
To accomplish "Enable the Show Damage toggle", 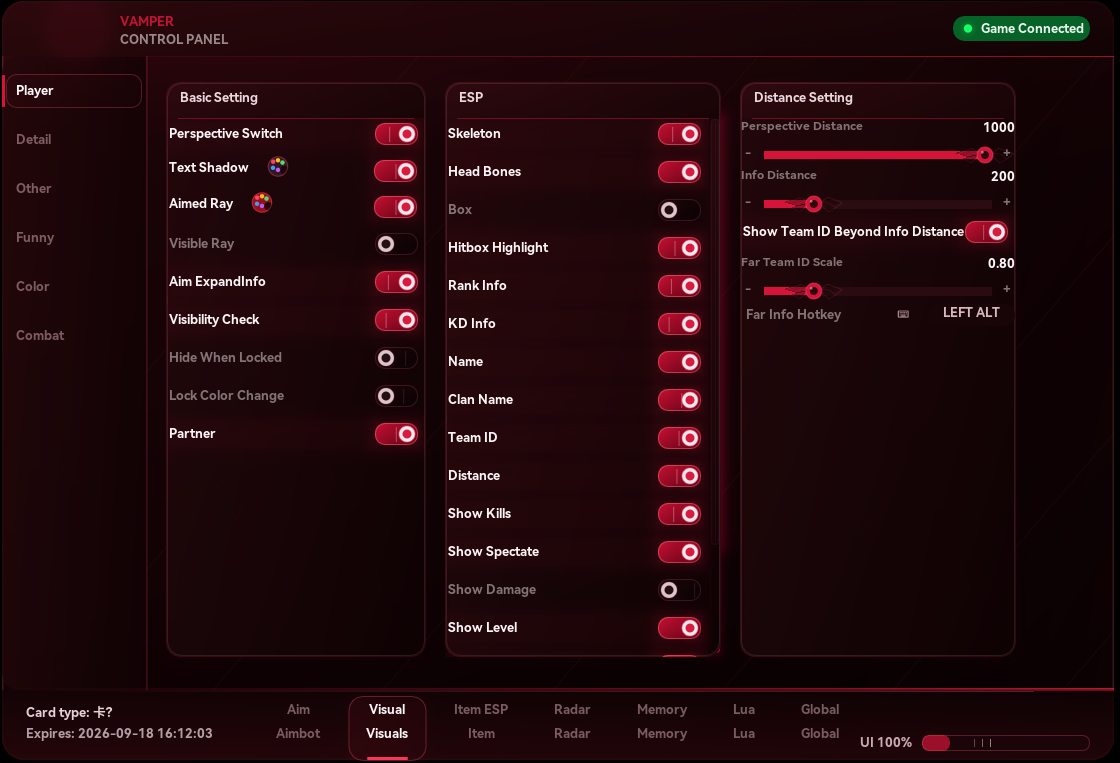I will 679,590.
